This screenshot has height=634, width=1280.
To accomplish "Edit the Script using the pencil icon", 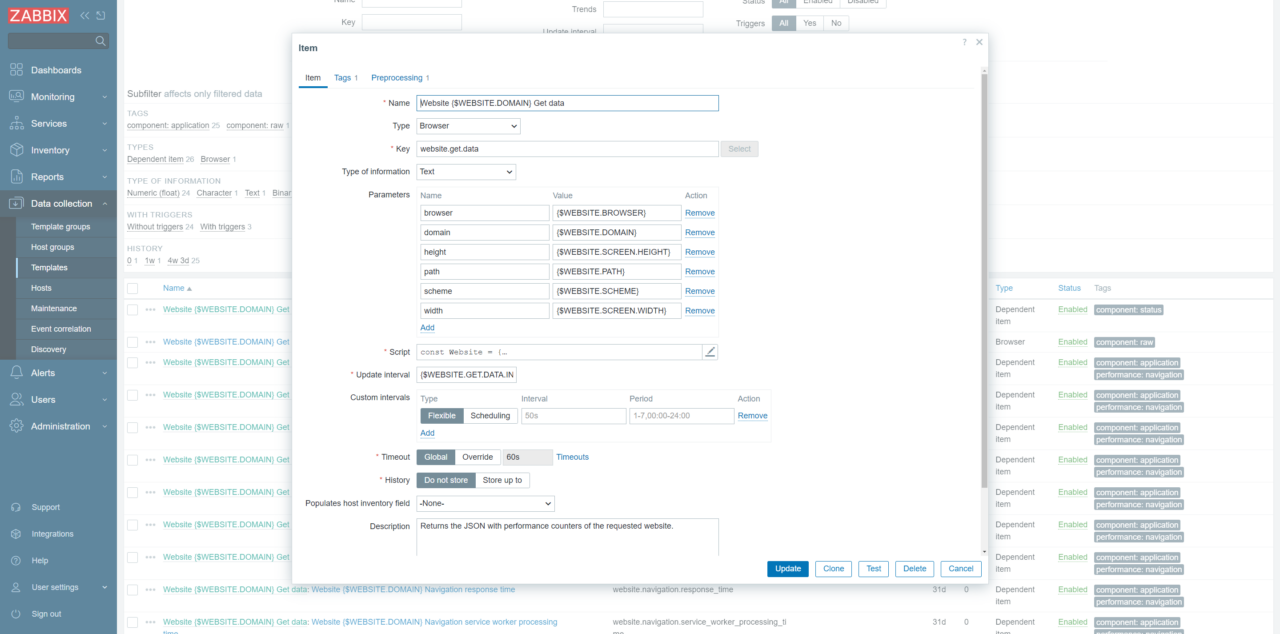I will [x=711, y=352].
